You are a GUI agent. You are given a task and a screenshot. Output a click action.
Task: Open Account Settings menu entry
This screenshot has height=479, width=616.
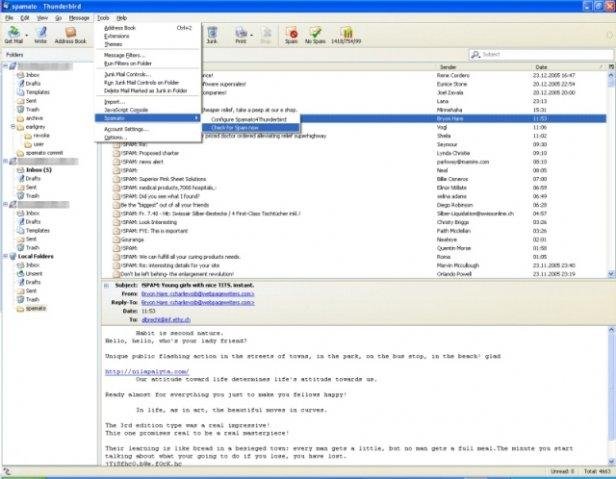(148, 129)
